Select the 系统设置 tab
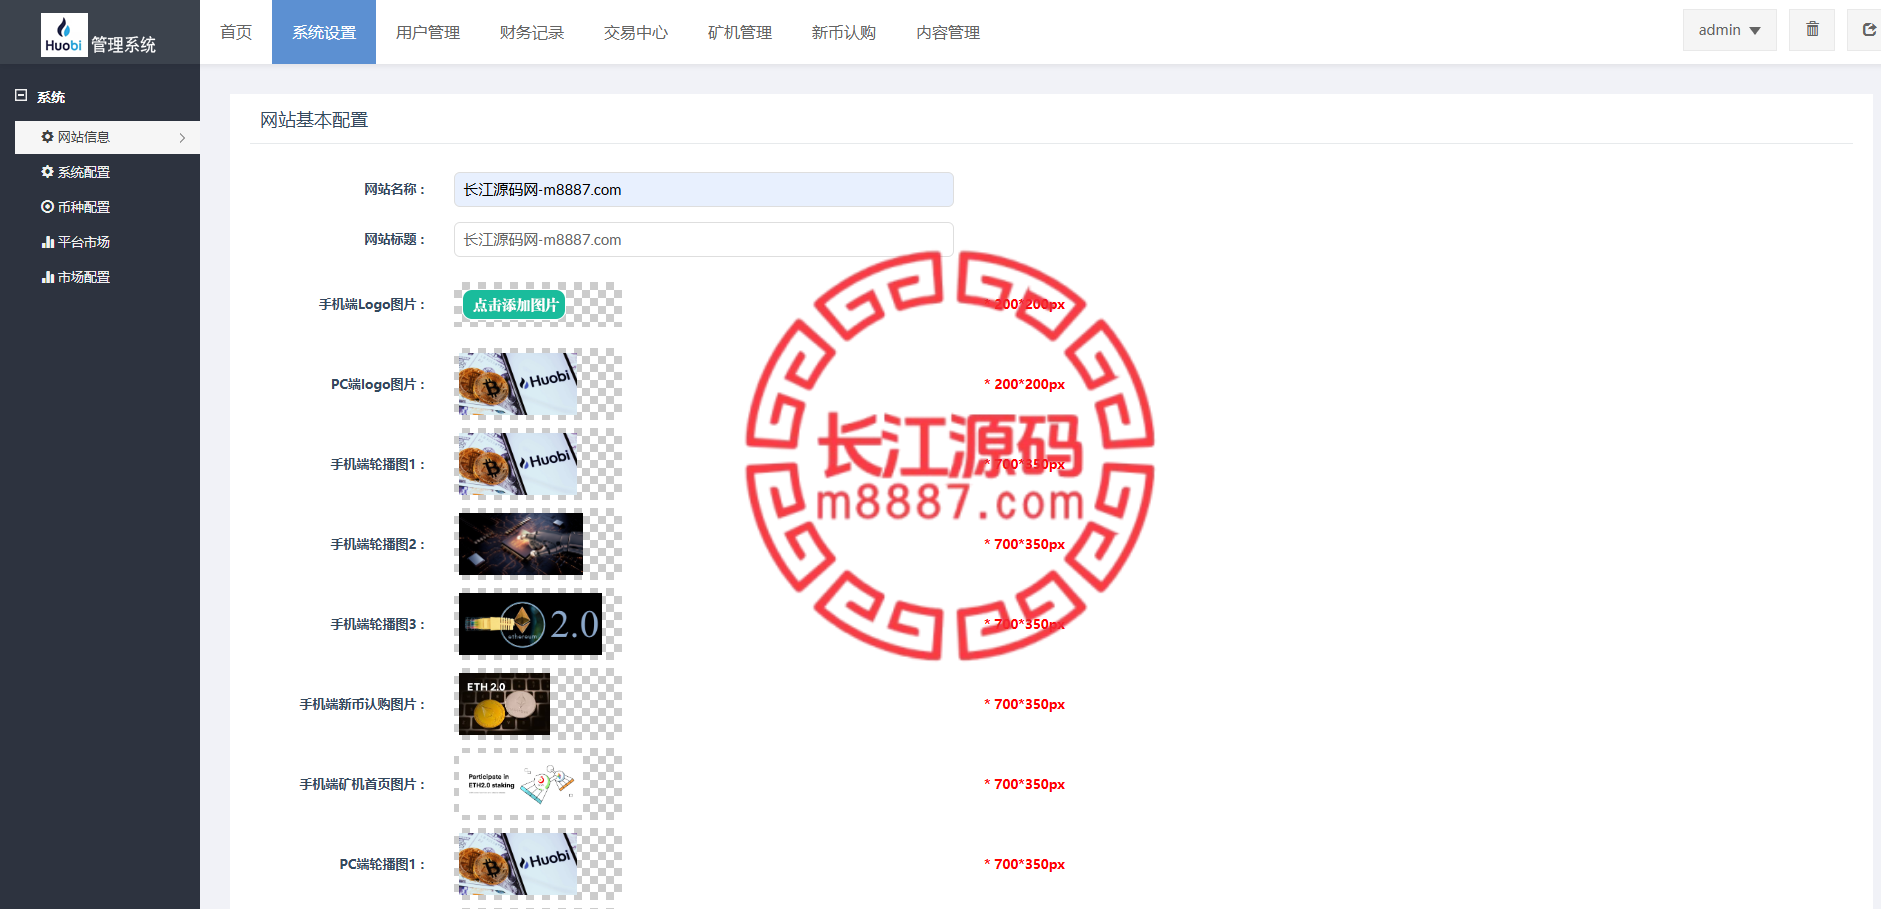The height and width of the screenshot is (909, 1881). click(x=324, y=32)
